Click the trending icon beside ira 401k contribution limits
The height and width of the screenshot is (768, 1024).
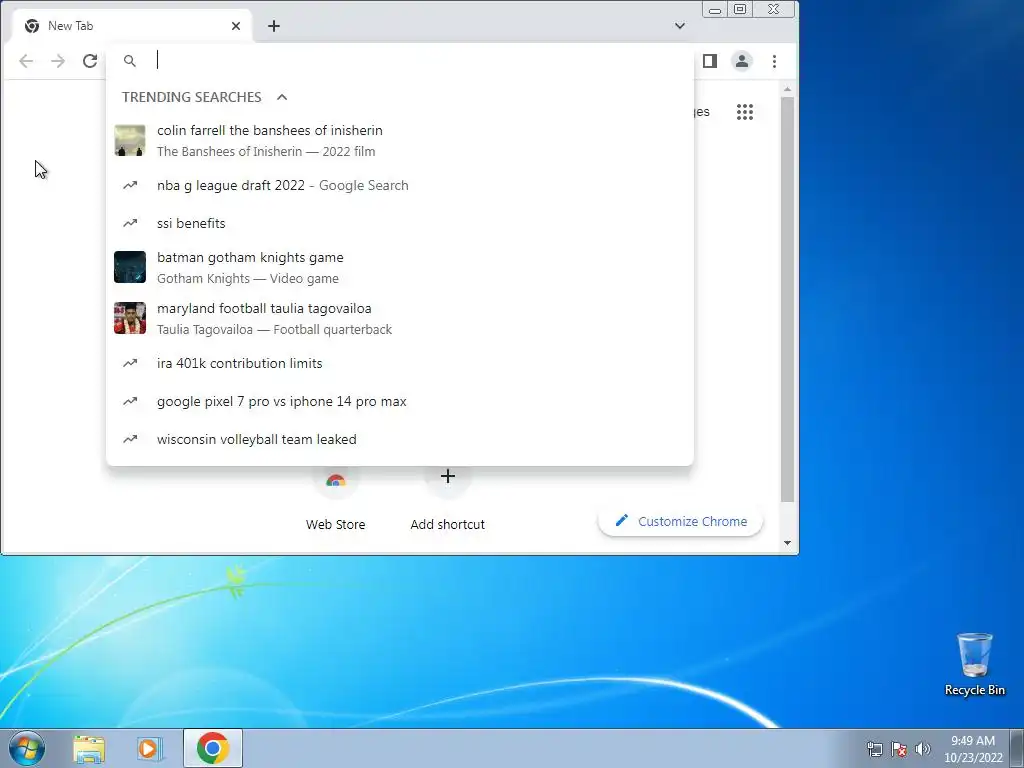130,363
